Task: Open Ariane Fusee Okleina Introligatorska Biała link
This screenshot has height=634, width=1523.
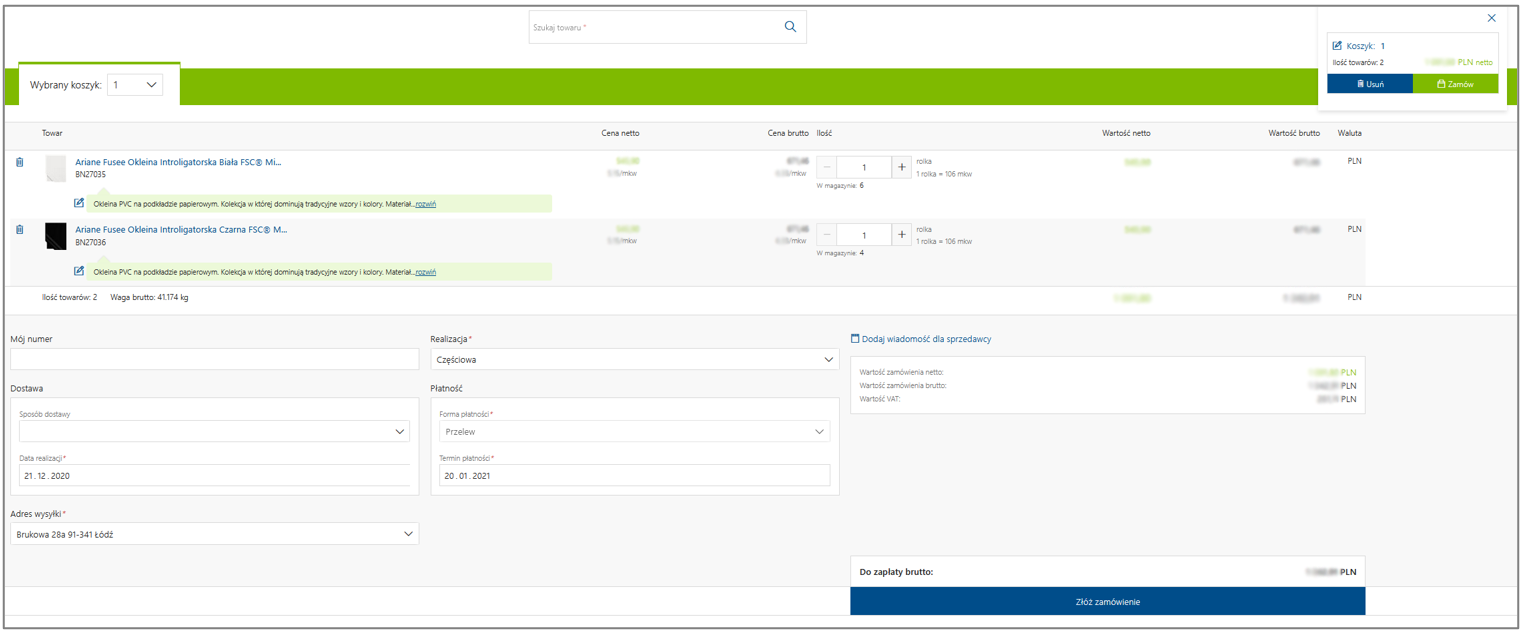Action: click(x=178, y=161)
